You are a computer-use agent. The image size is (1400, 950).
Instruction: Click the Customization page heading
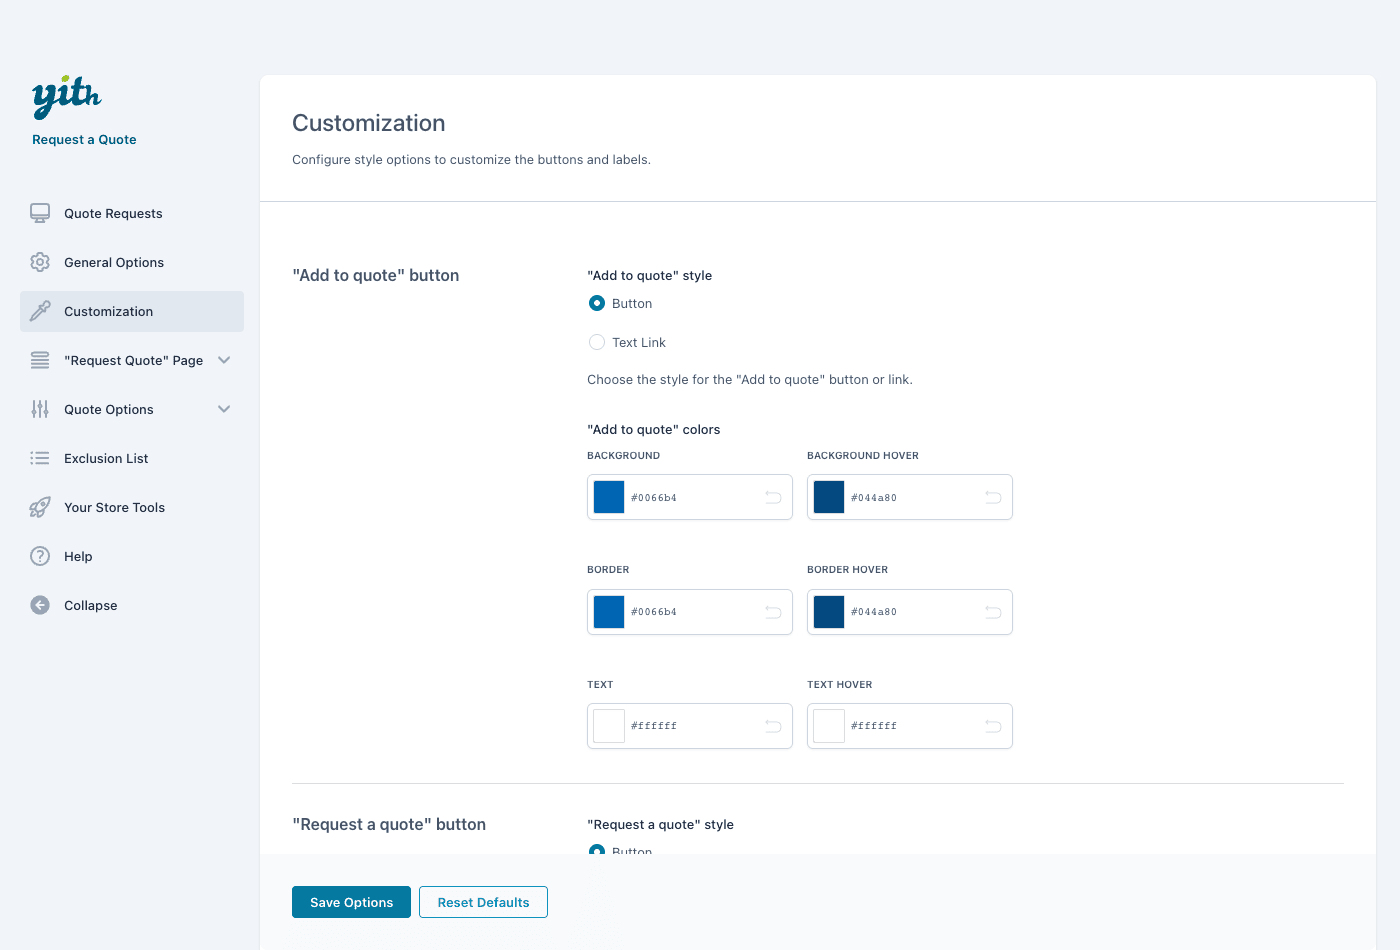coord(369,123)
